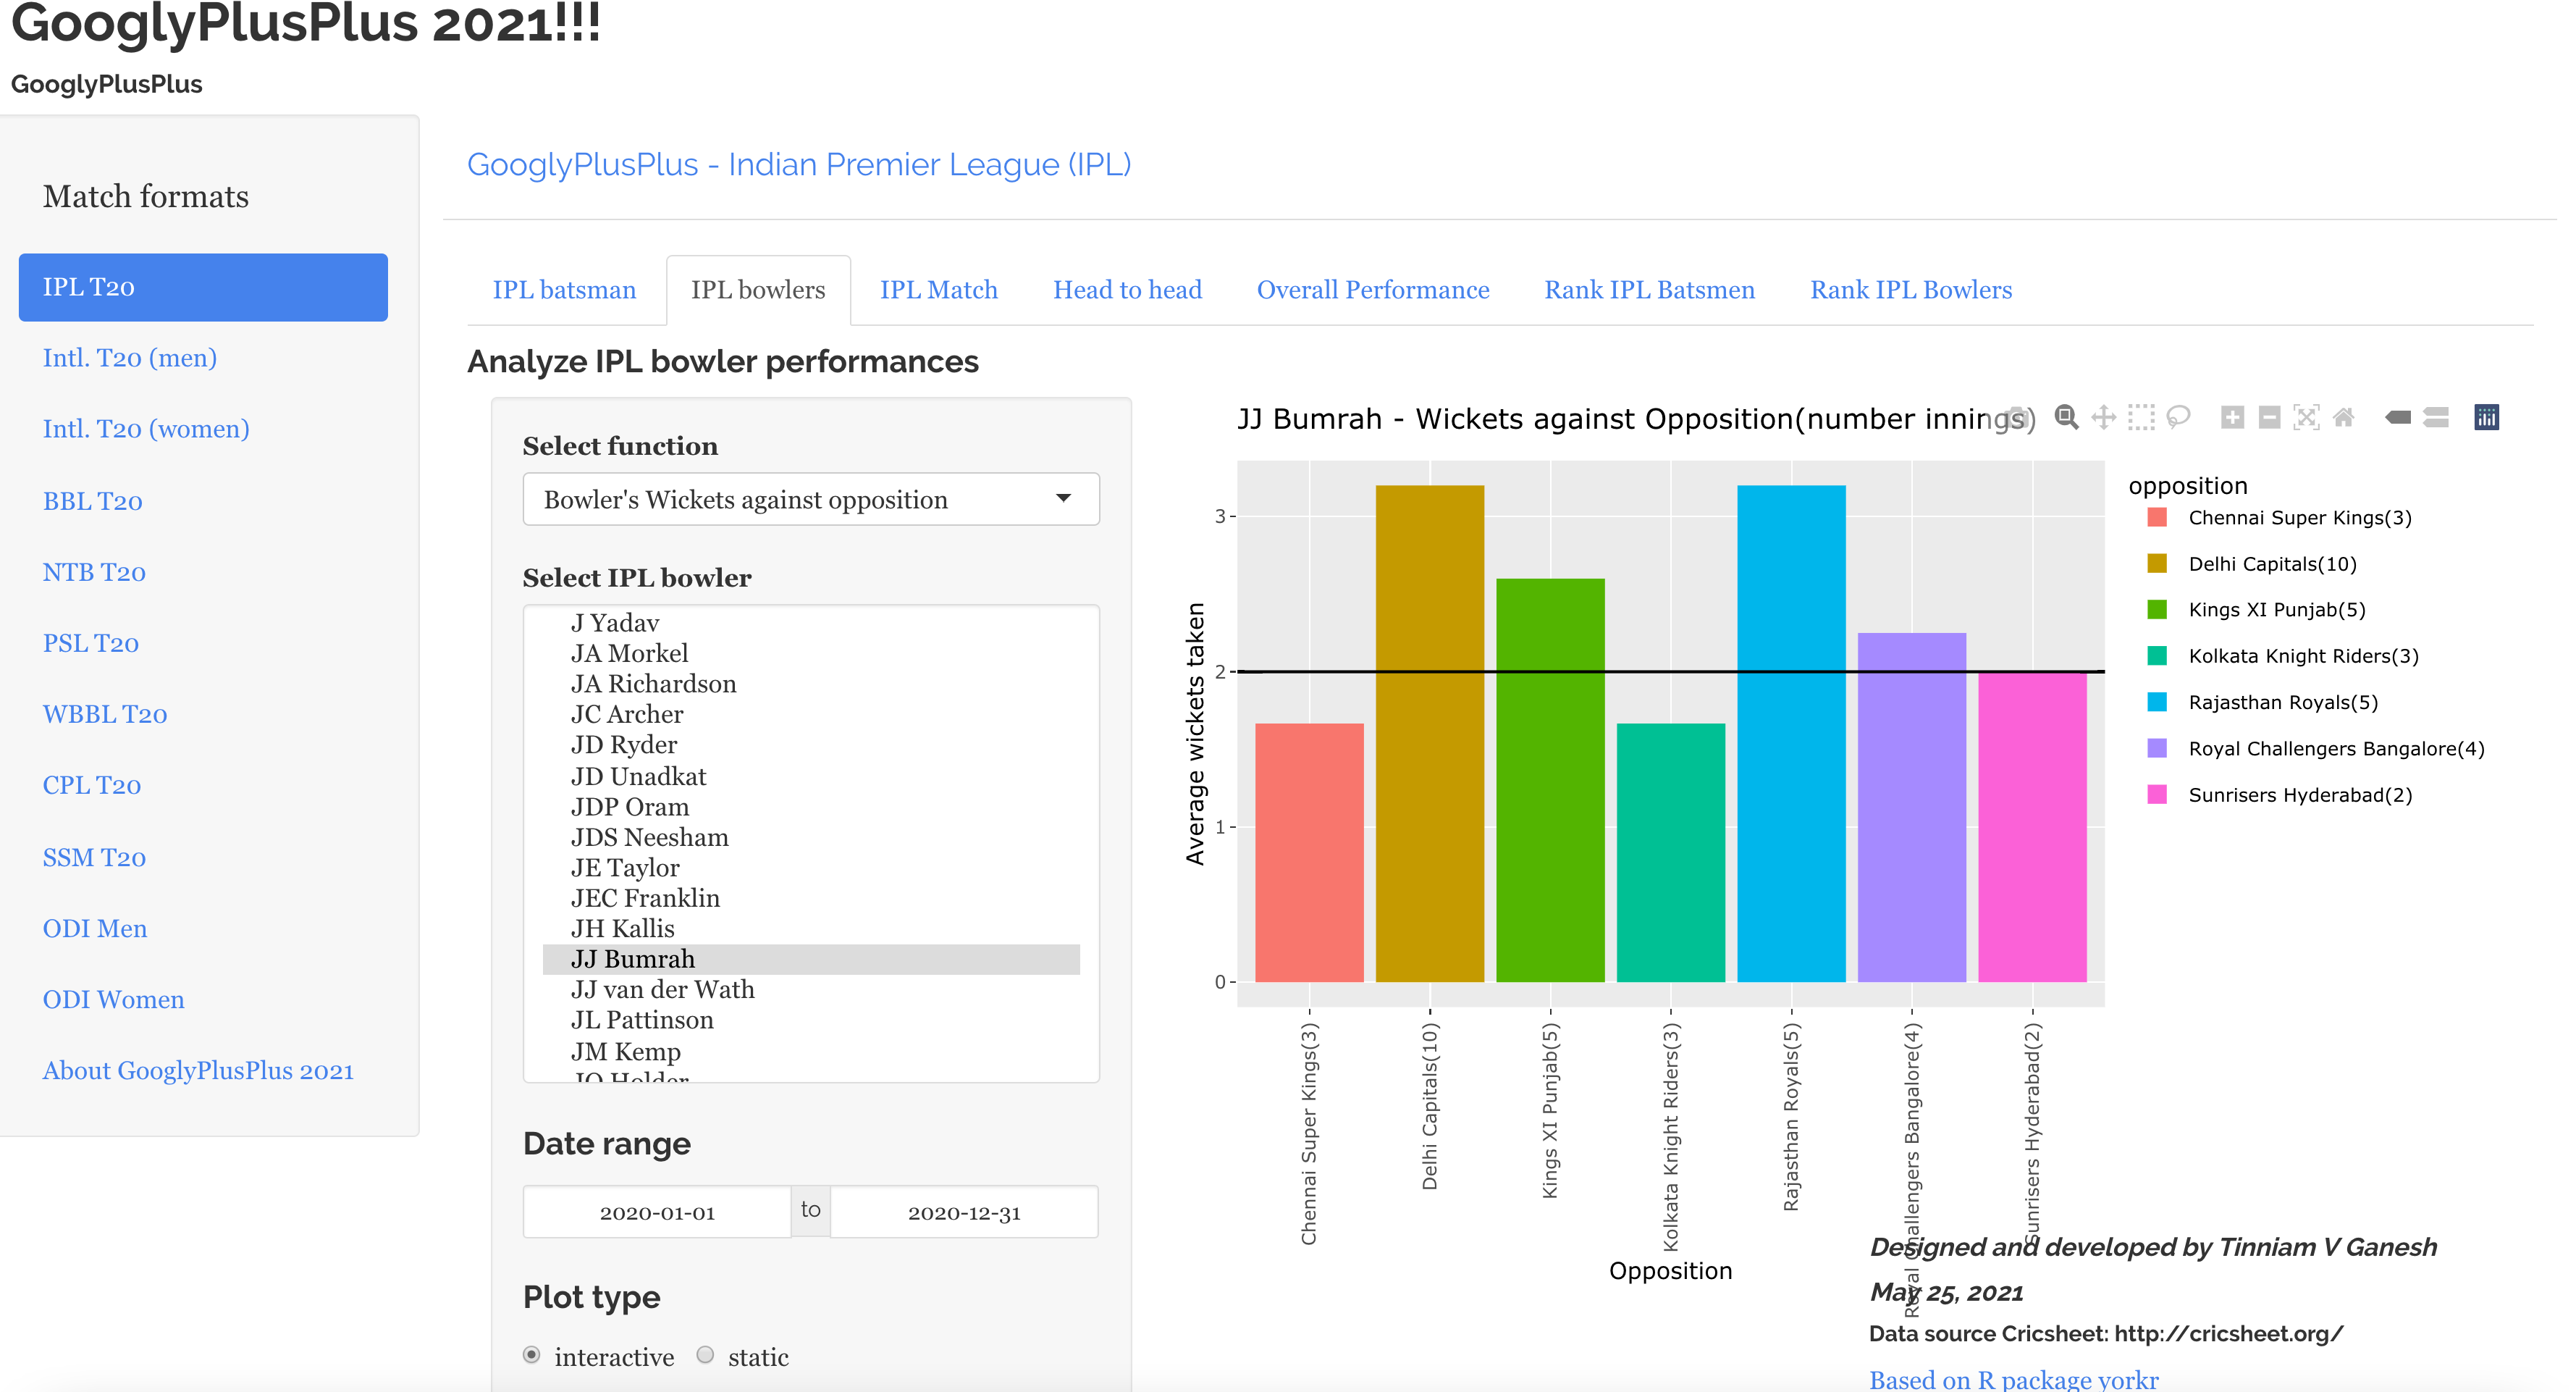Image resolution: width=2576 pixels, height=1392 pixels.
Task: Select the interactive plot type radio
Action: tap(532, 1355)
